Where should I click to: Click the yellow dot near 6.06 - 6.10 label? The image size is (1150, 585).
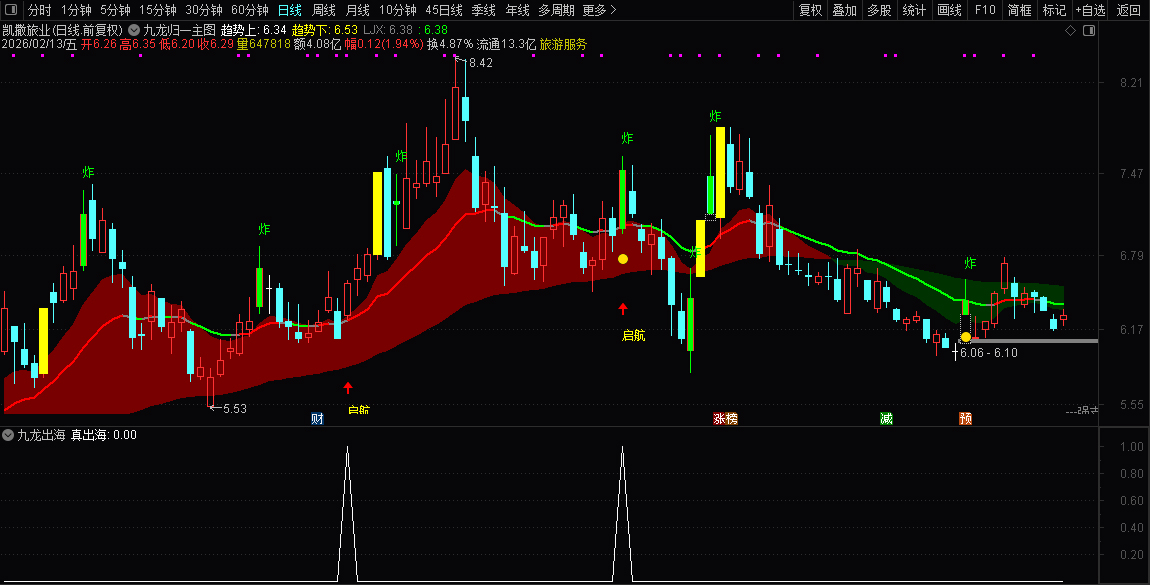coord(966,337)
